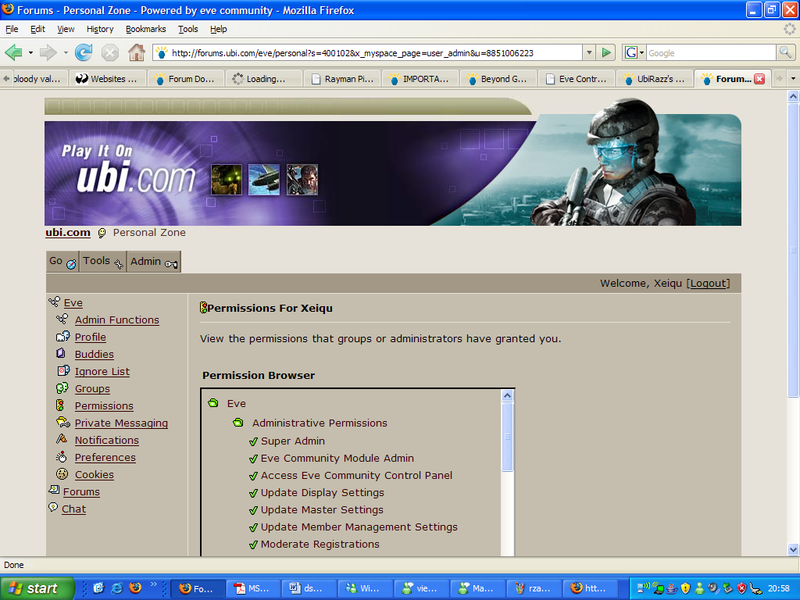800x600 pixels.
Task: Open the address bar history dropdown
Action: (589, 53)
